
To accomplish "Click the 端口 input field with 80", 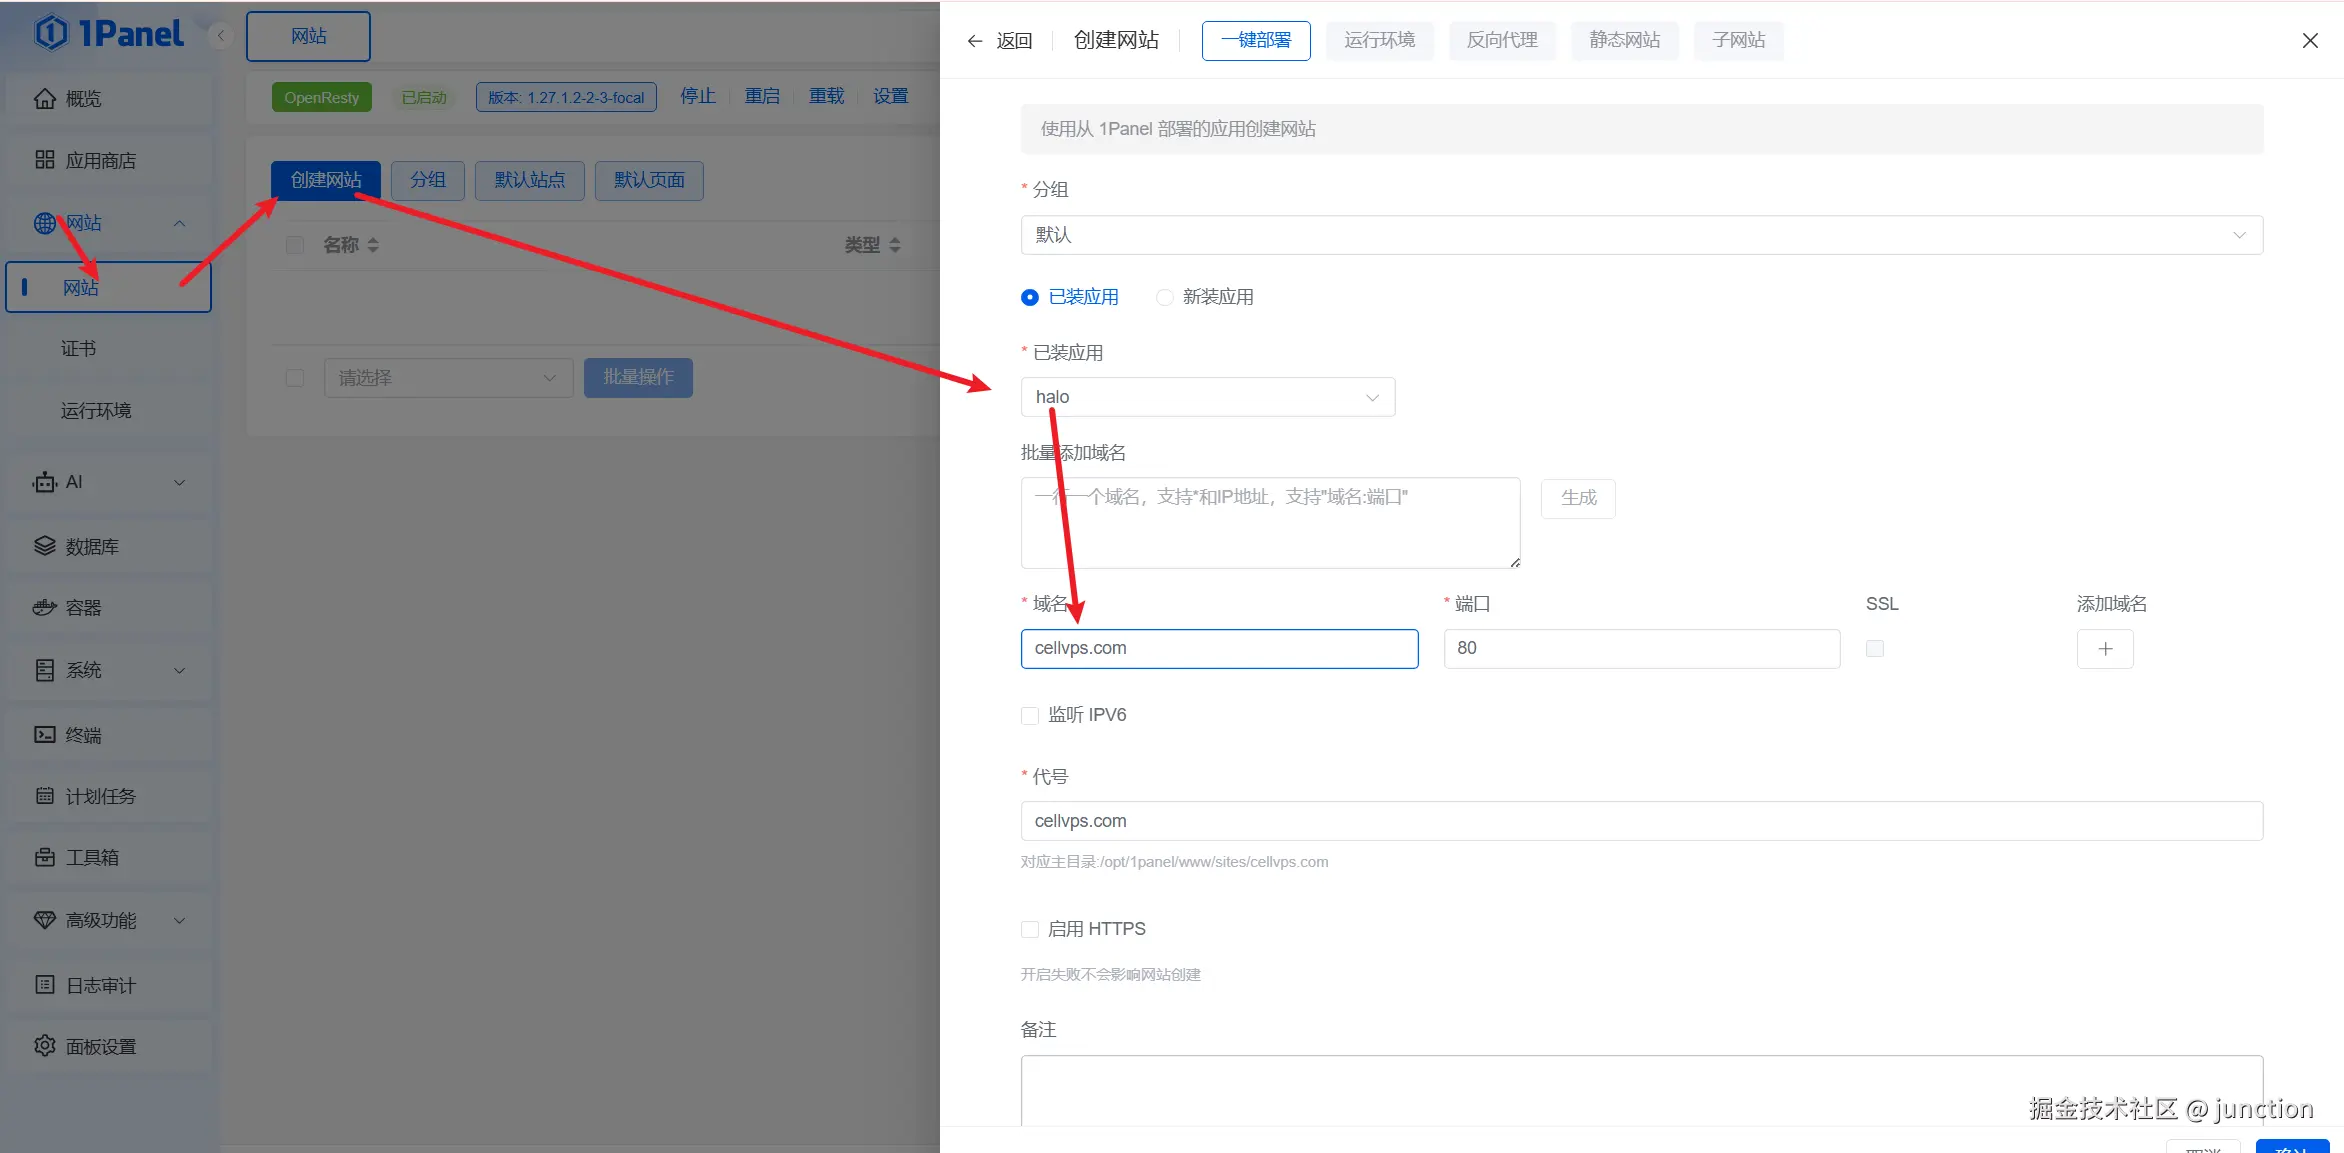I will (1641, 648).
